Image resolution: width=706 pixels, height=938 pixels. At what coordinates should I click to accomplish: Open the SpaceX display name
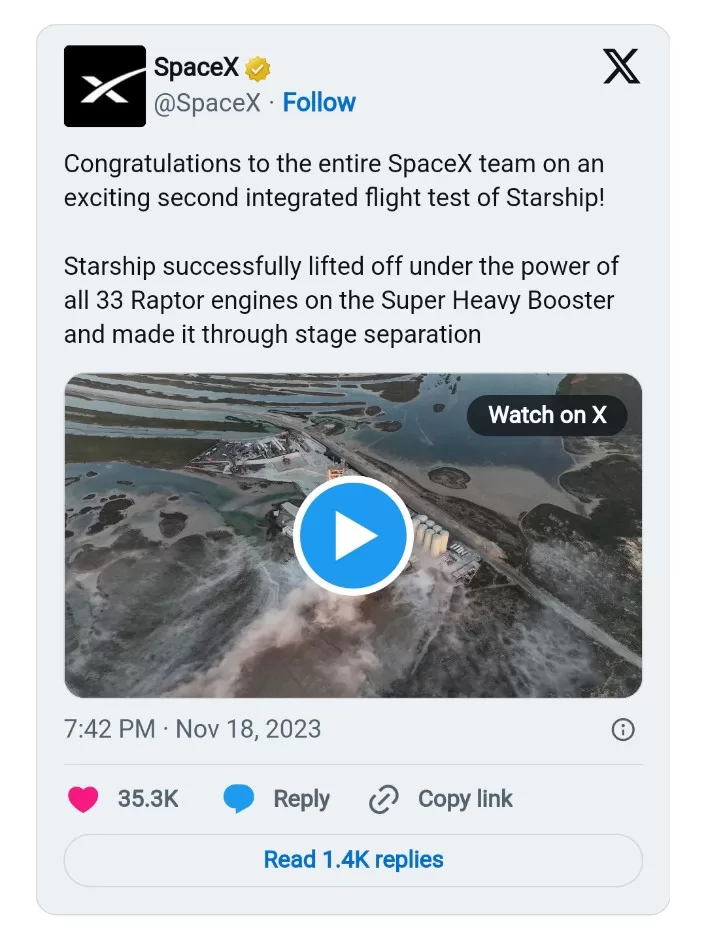pos(196,68)
